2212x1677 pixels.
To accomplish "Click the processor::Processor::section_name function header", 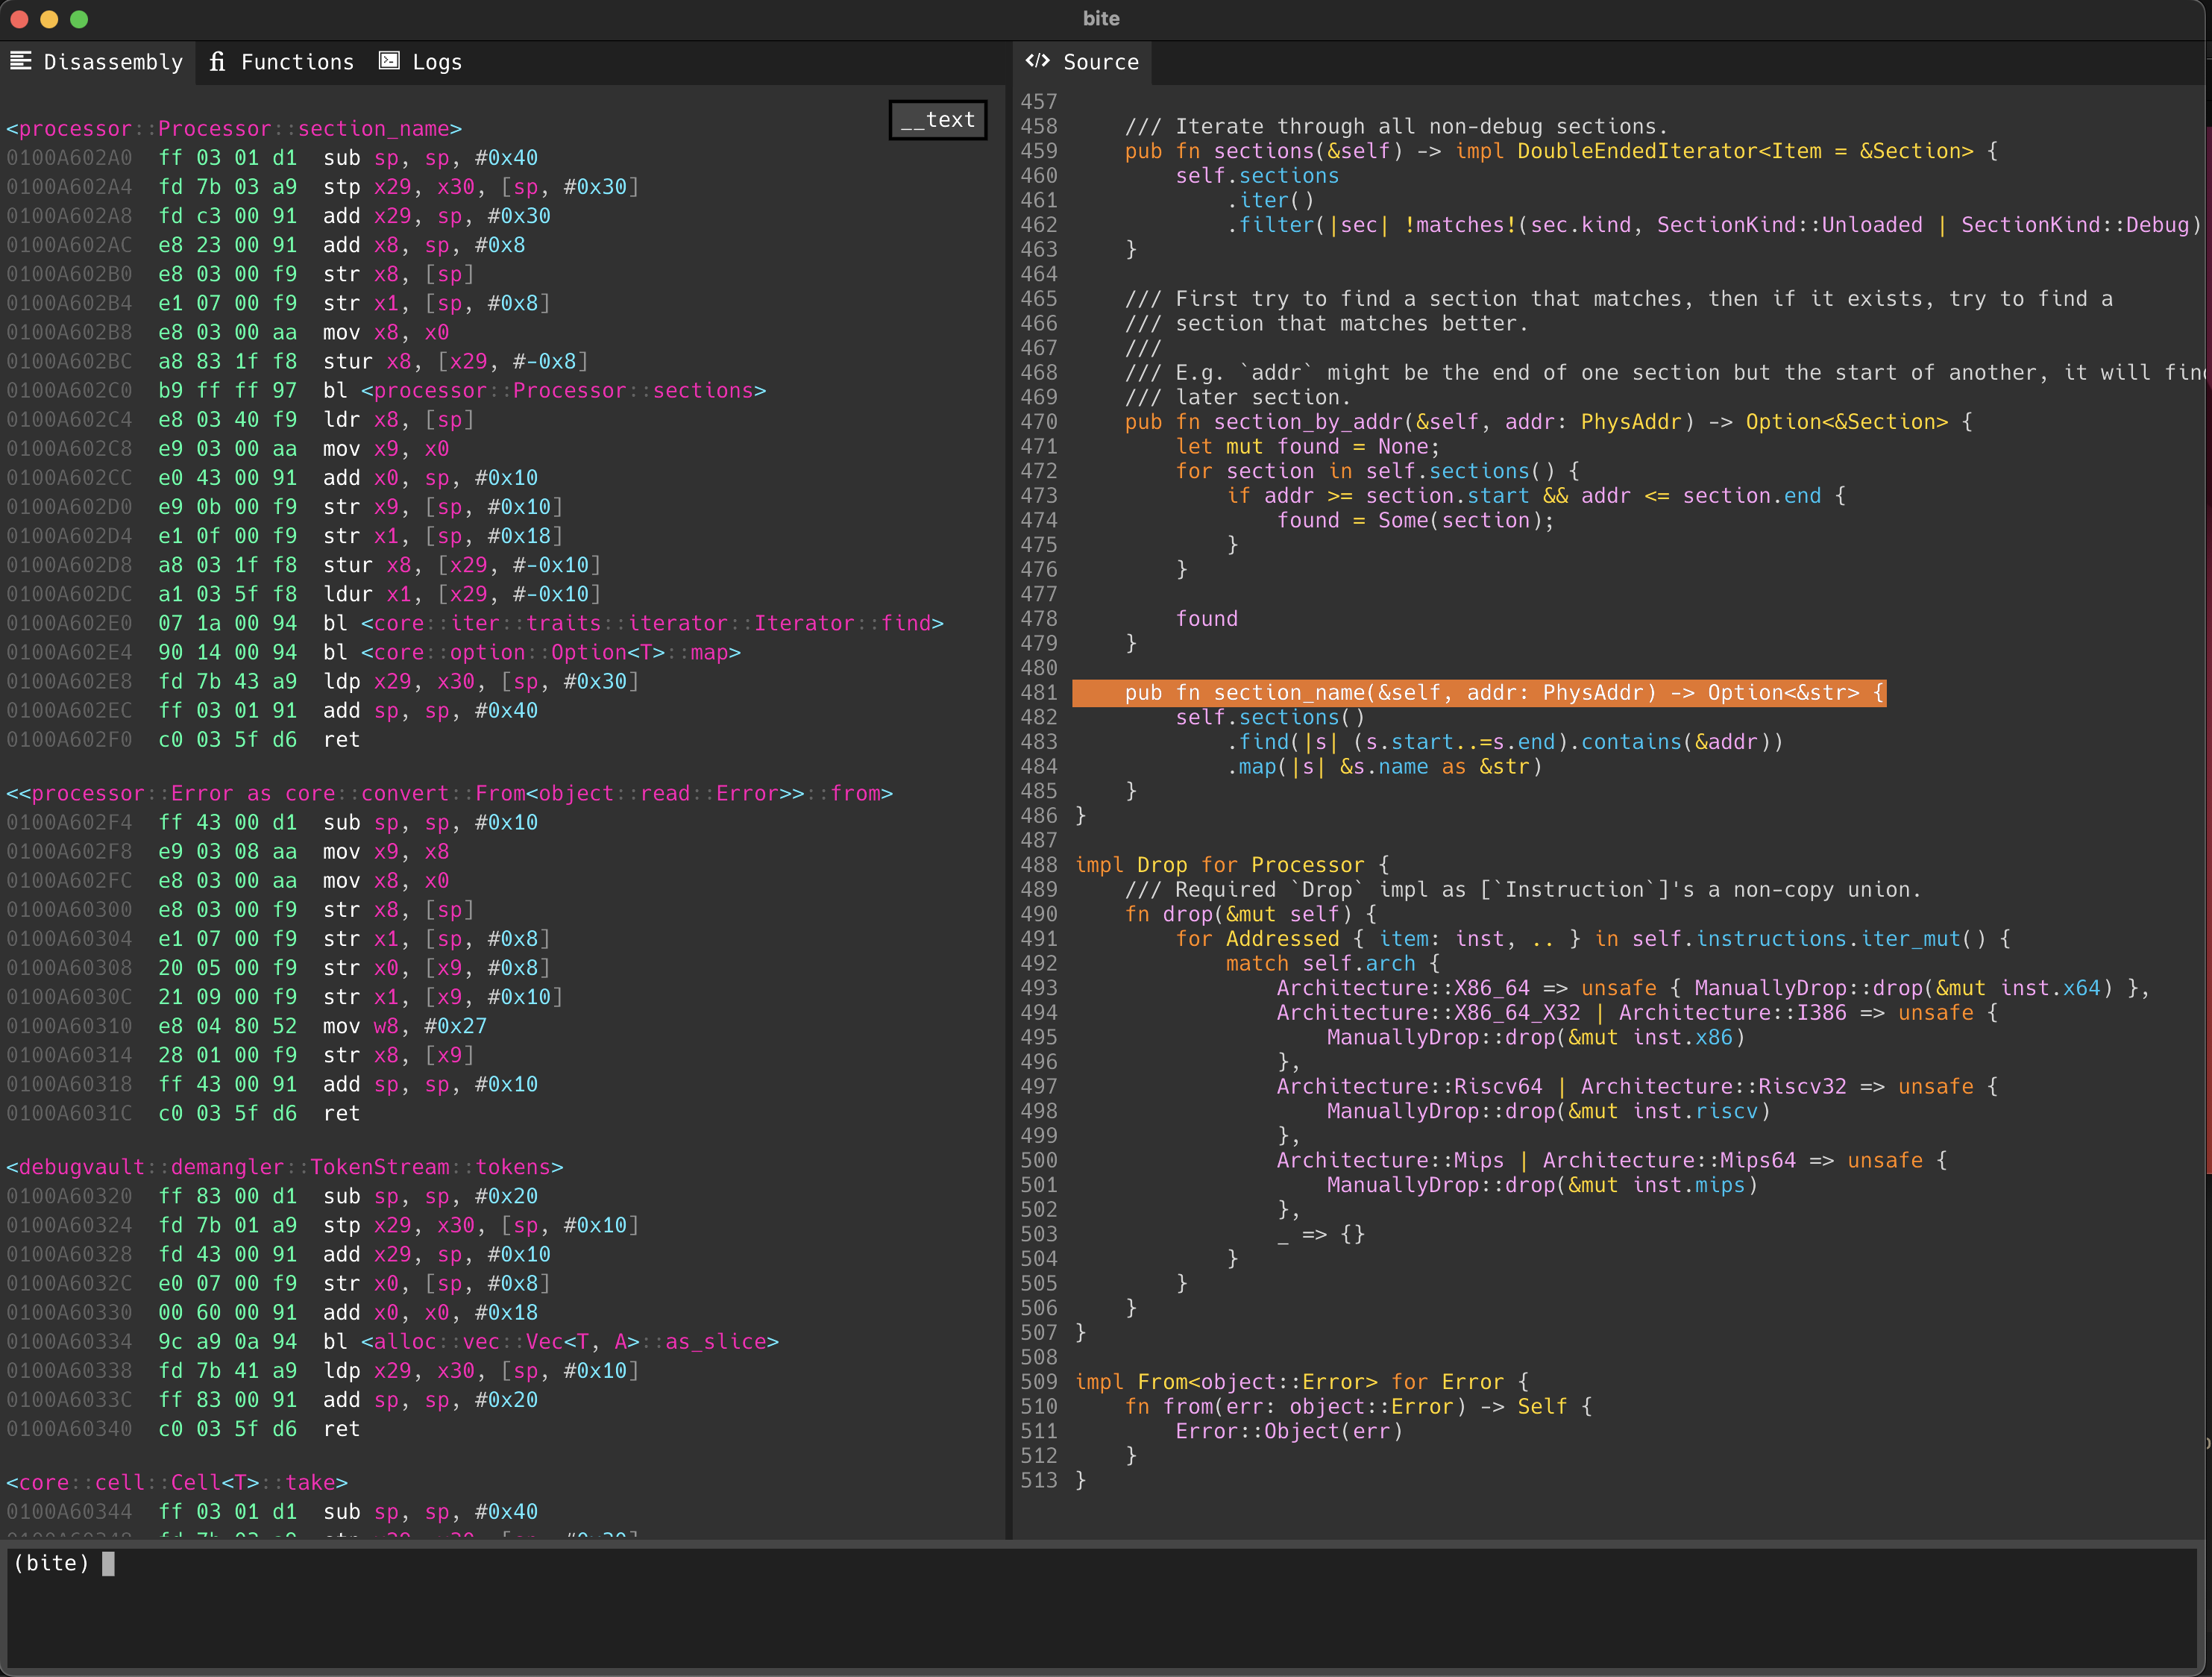I will click(x=234, y=129).
